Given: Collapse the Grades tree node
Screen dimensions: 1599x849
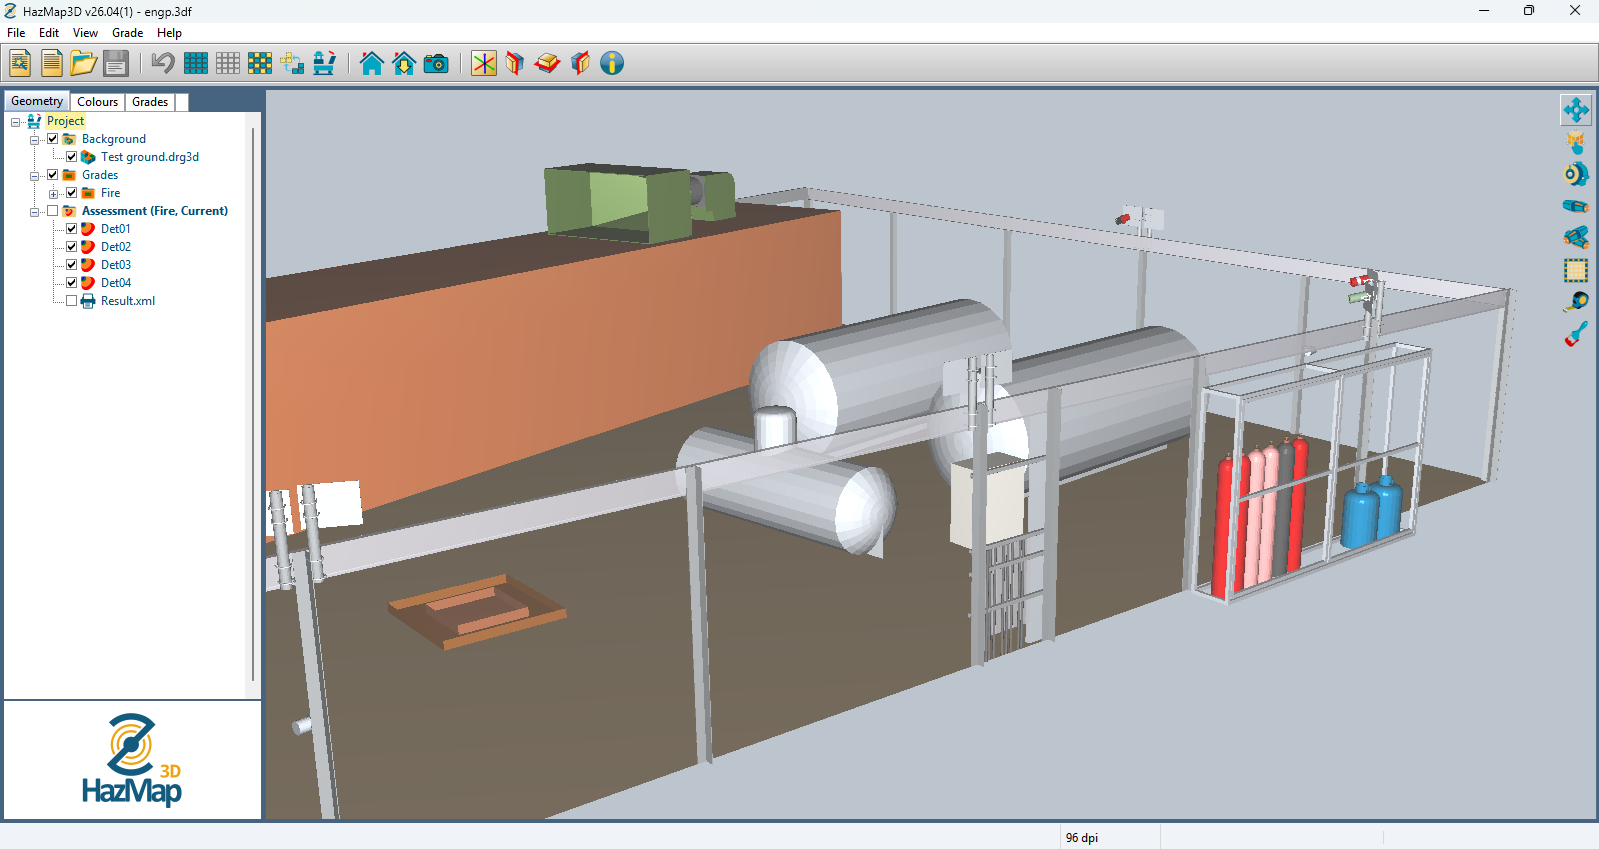Looking at the screenshot, I should [x=35, y=176].
